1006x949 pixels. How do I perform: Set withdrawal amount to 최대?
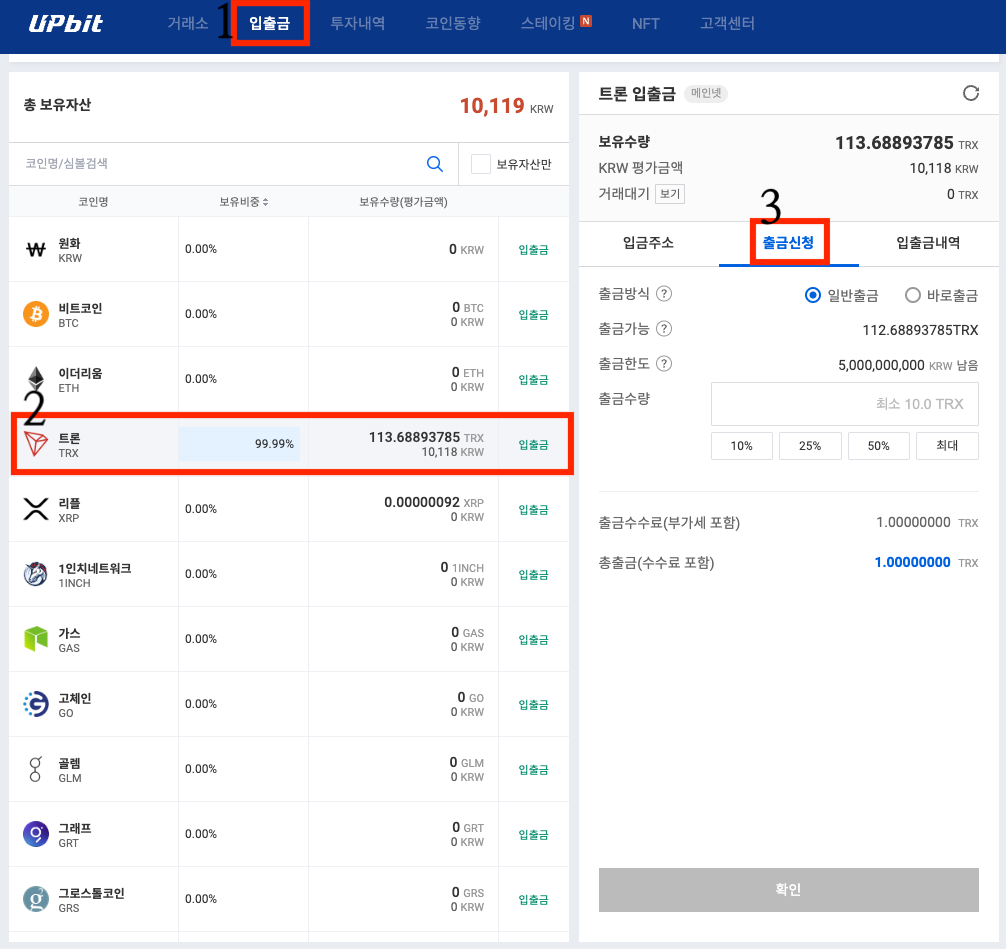947,446
